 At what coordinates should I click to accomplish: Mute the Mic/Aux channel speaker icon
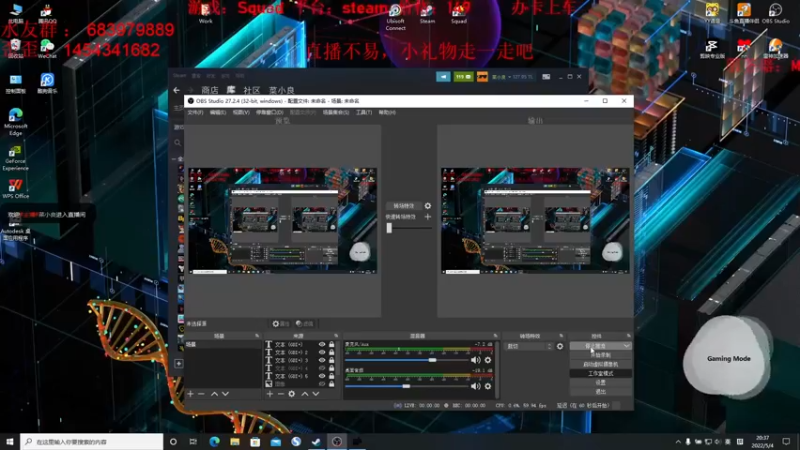point(476,360)
